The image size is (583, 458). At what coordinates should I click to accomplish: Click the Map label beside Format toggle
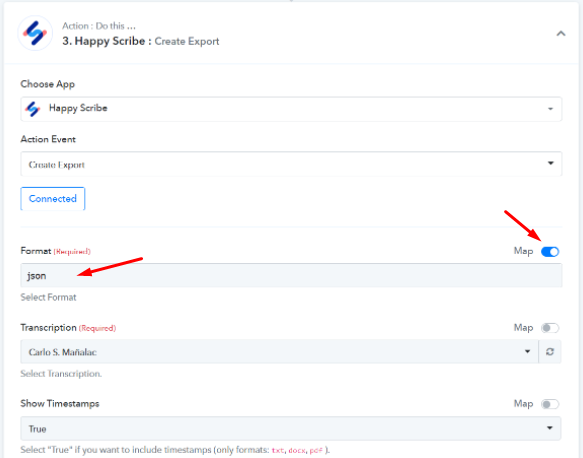tap(523, 252)
